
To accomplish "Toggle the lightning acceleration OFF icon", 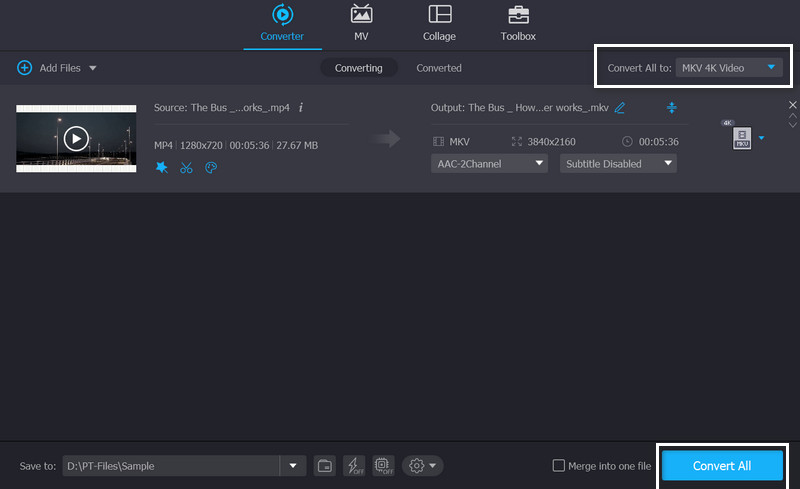I will (354, 466).
